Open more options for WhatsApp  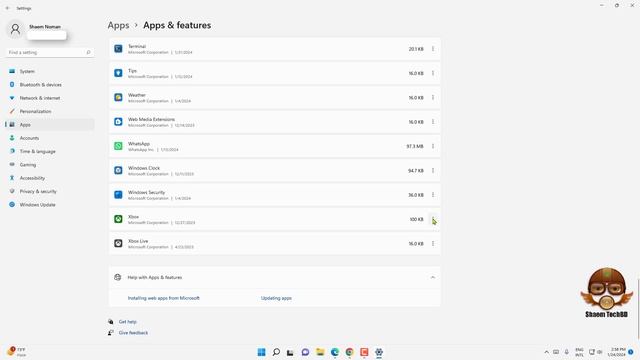tap(433, 146)
